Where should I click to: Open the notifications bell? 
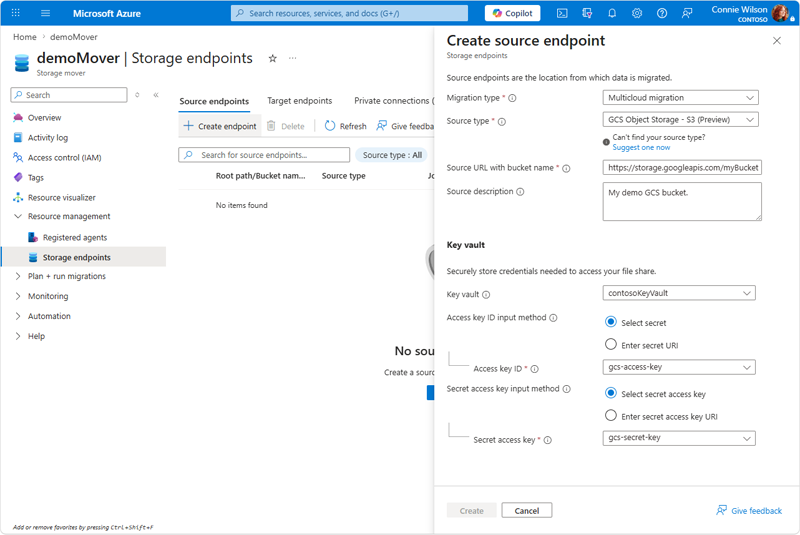(612, 13)
